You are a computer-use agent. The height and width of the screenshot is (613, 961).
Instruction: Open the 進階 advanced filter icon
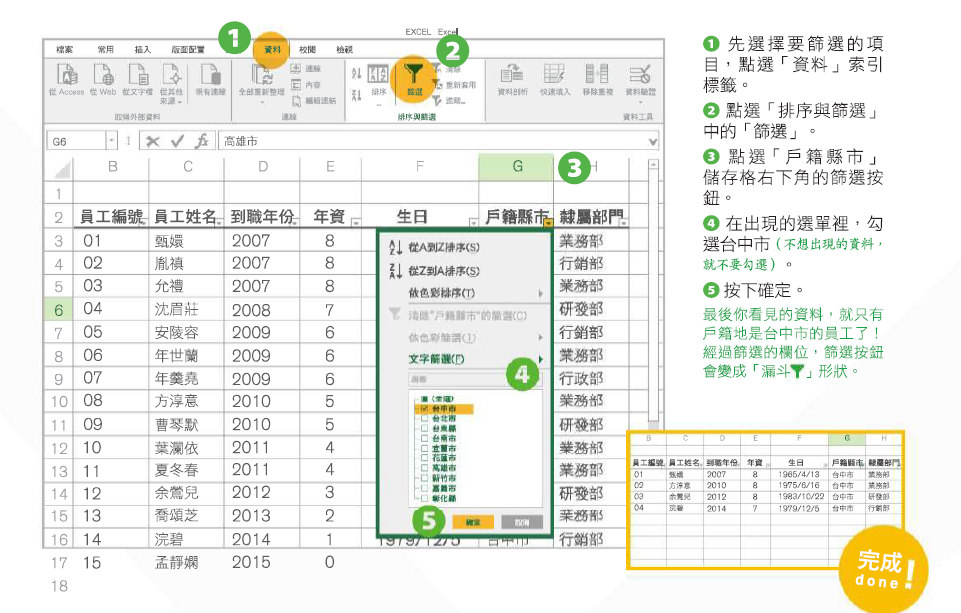pos(436,101)
